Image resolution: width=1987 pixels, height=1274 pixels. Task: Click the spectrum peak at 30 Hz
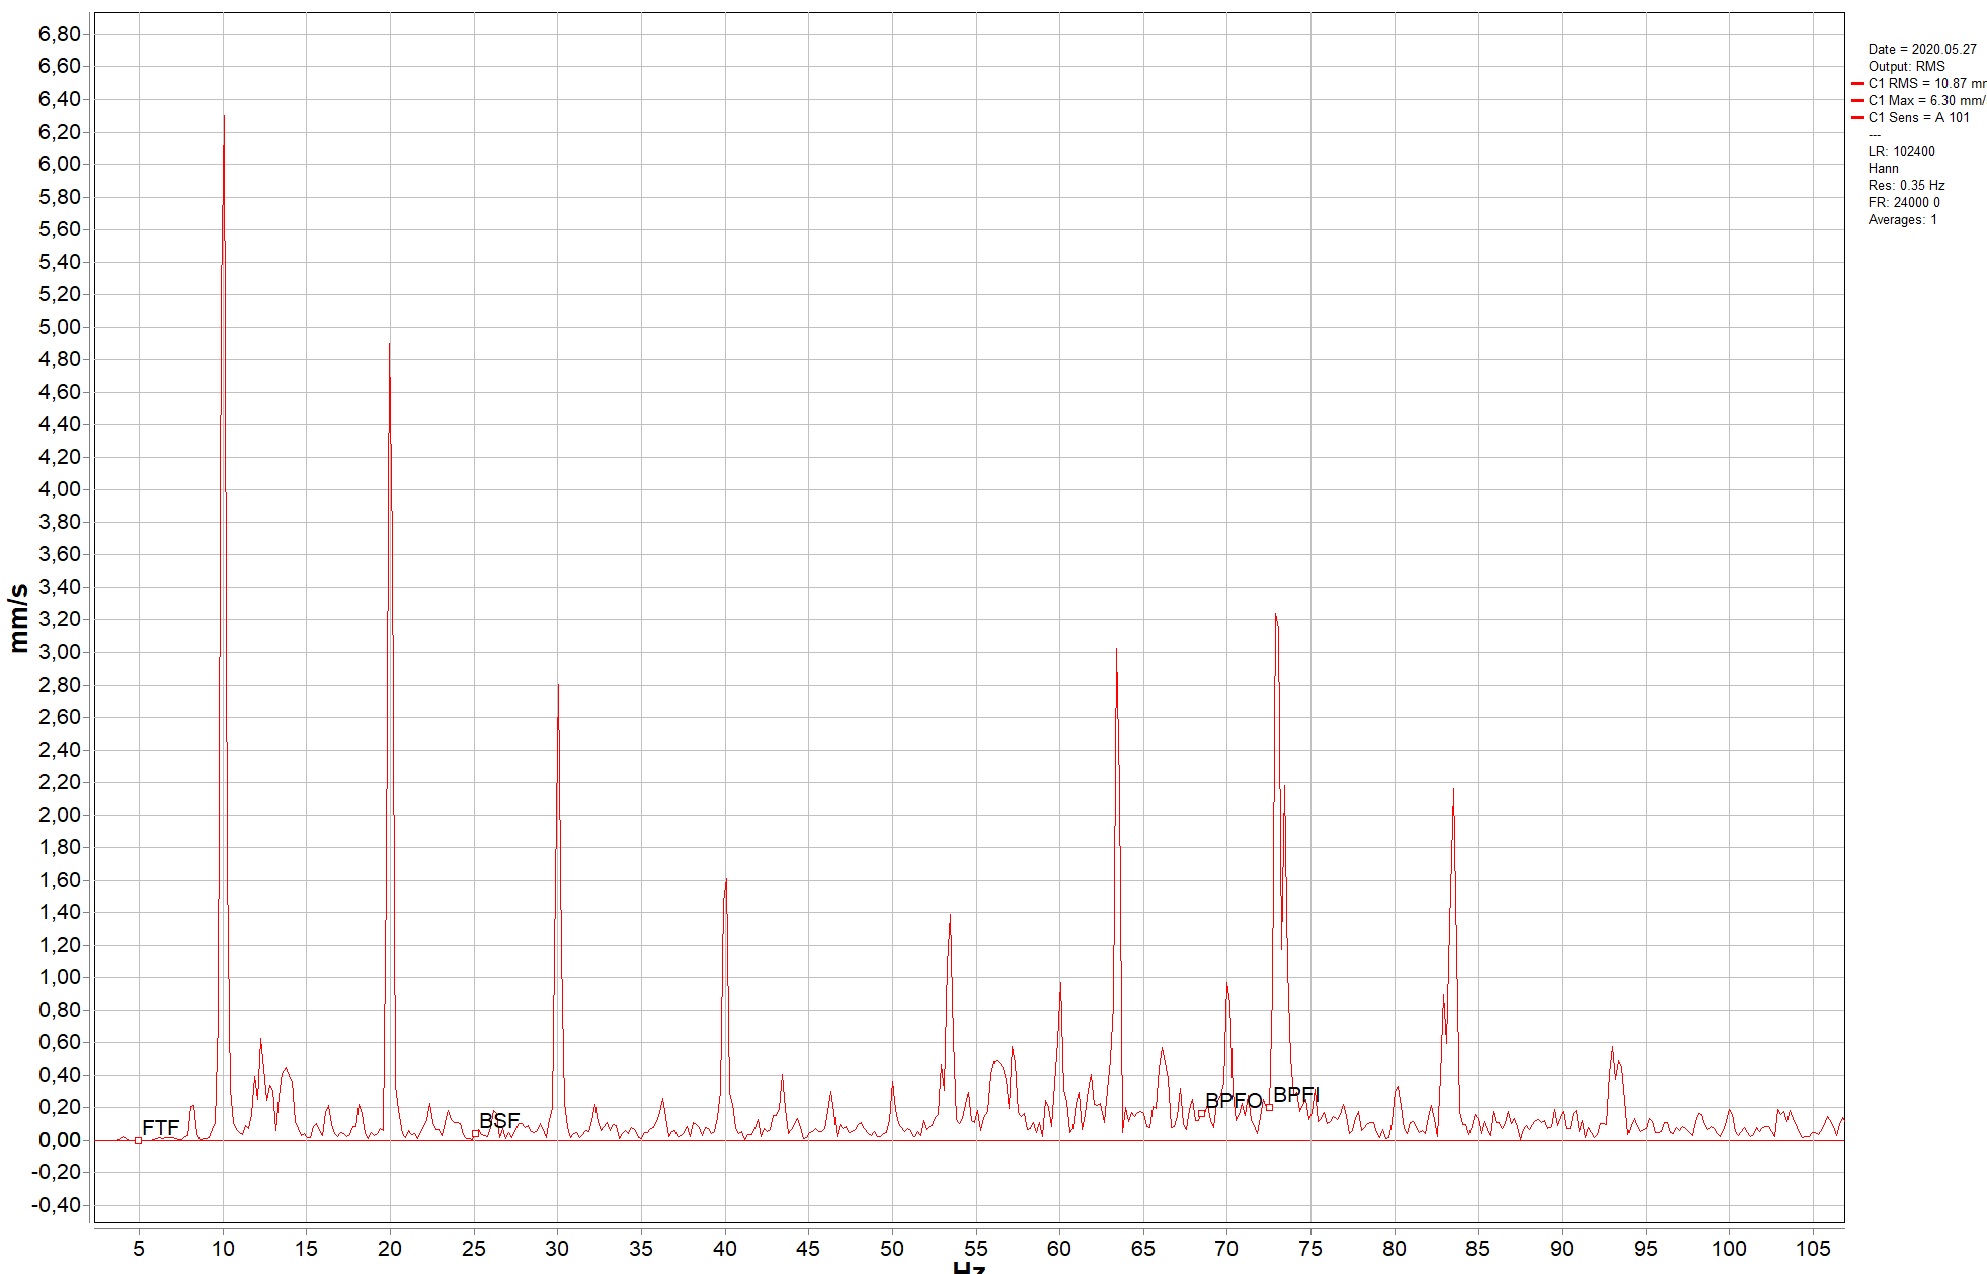pos(558,685)
